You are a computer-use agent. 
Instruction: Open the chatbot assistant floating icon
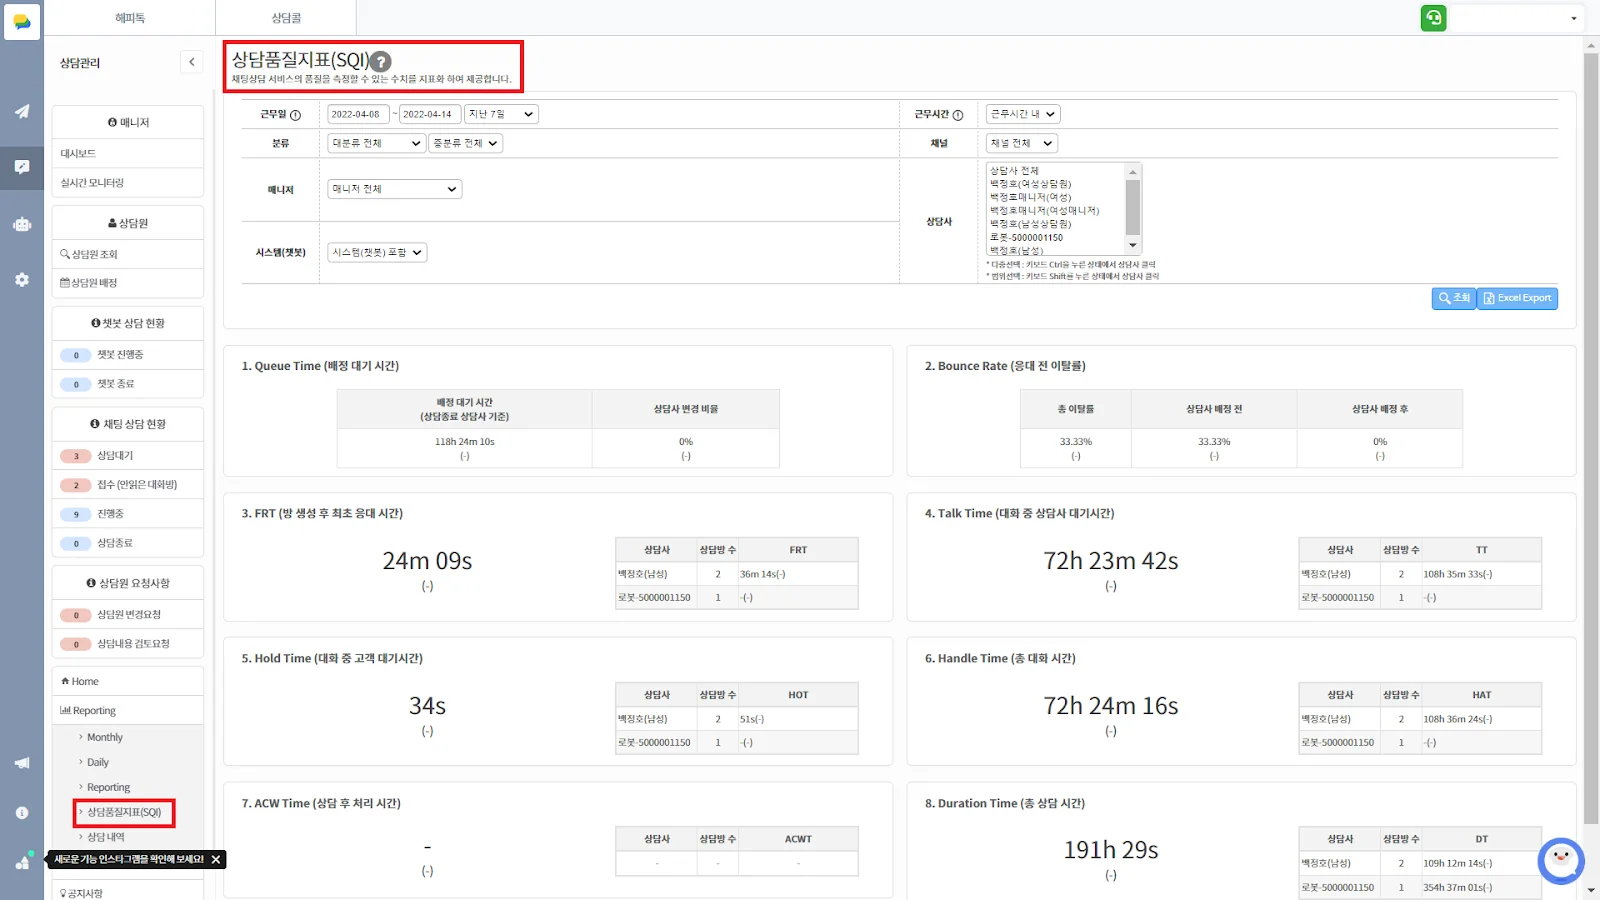[1560, 860]
